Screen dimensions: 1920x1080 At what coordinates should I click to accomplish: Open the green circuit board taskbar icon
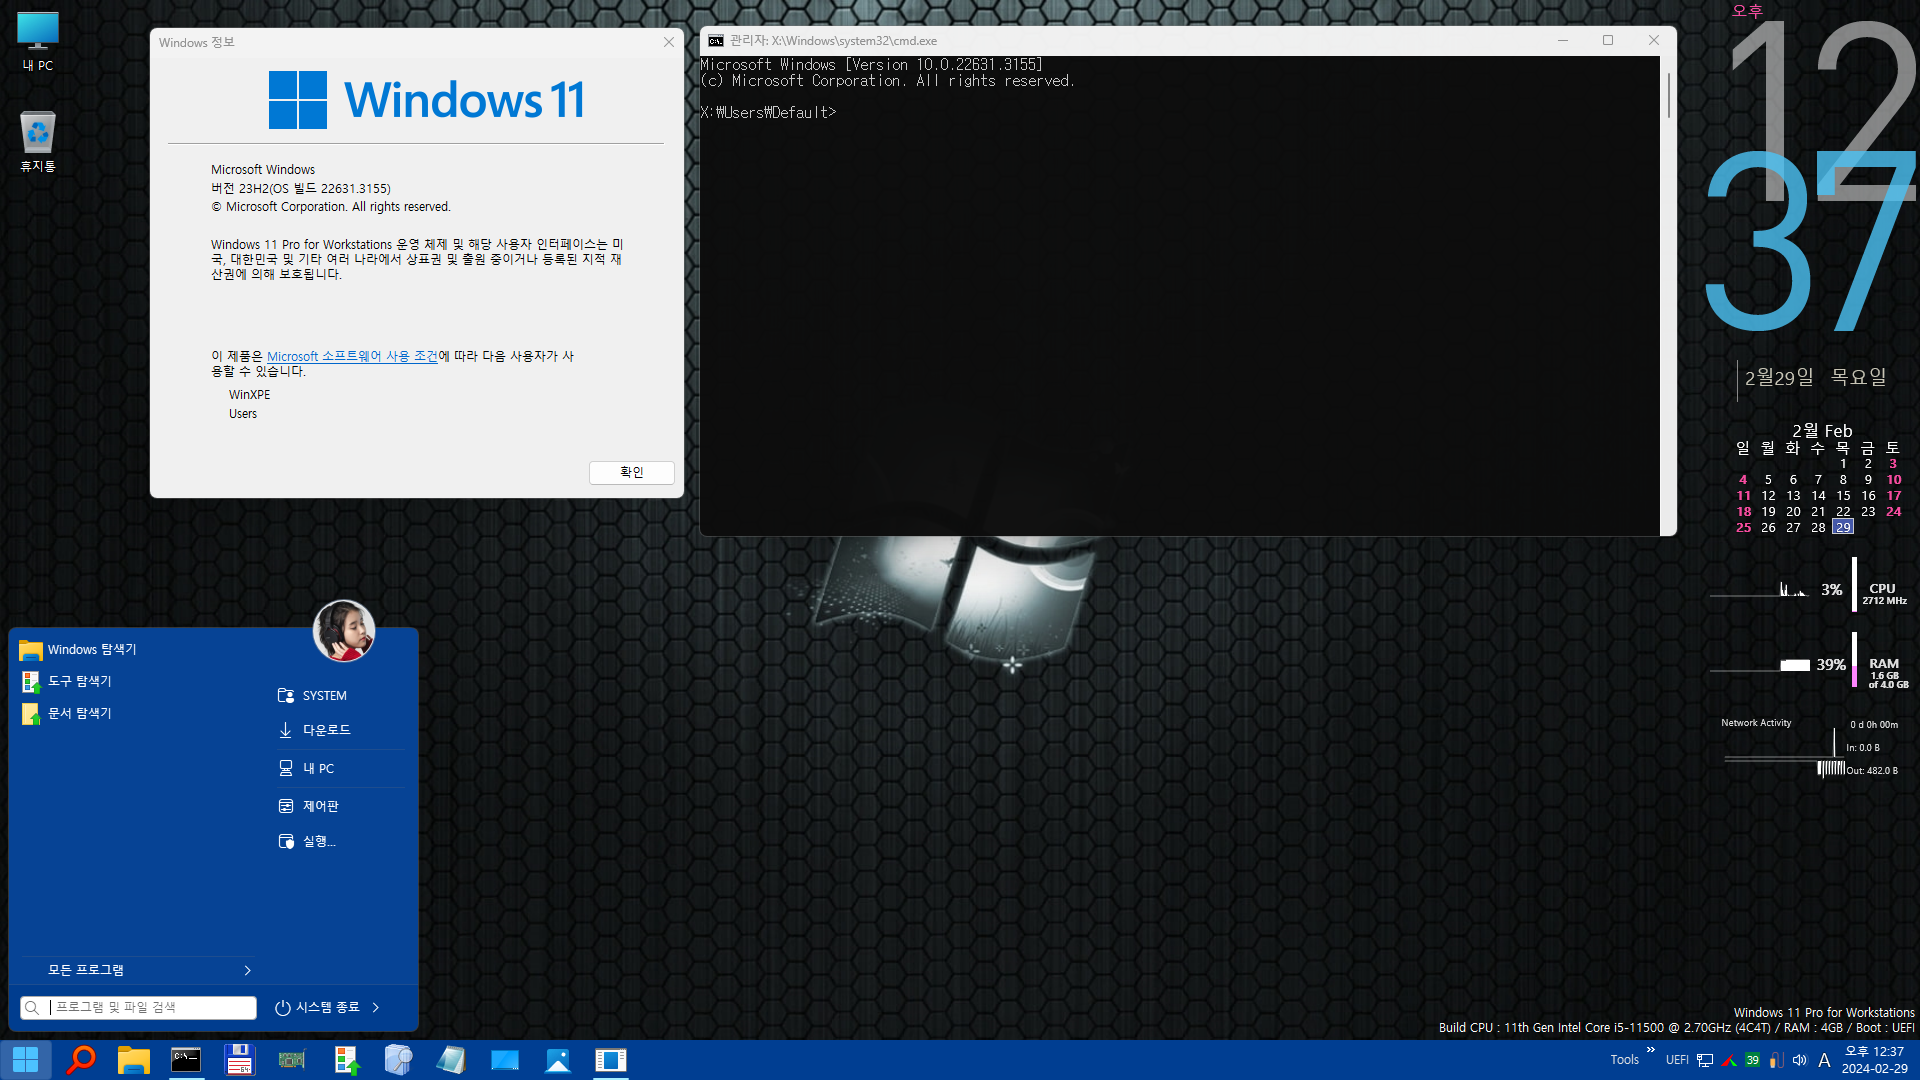(292, 1060)
